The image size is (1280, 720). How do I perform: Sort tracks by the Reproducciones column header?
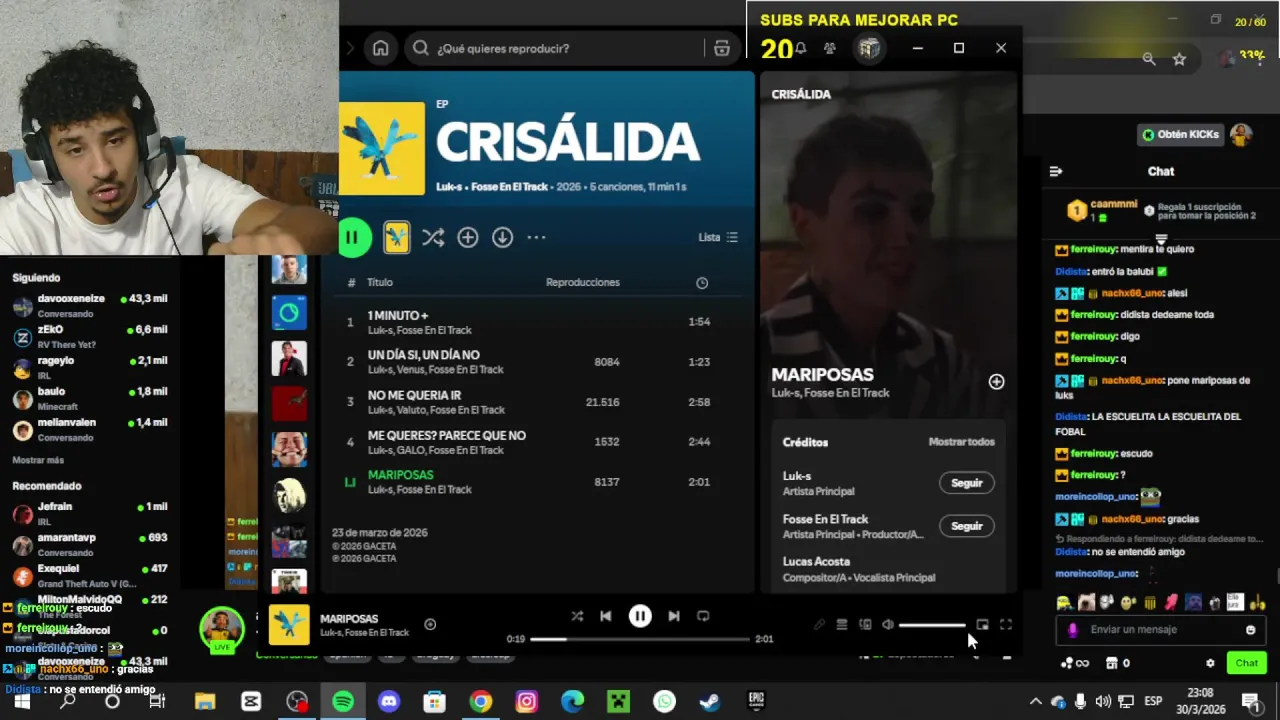[x=582, y=282]
